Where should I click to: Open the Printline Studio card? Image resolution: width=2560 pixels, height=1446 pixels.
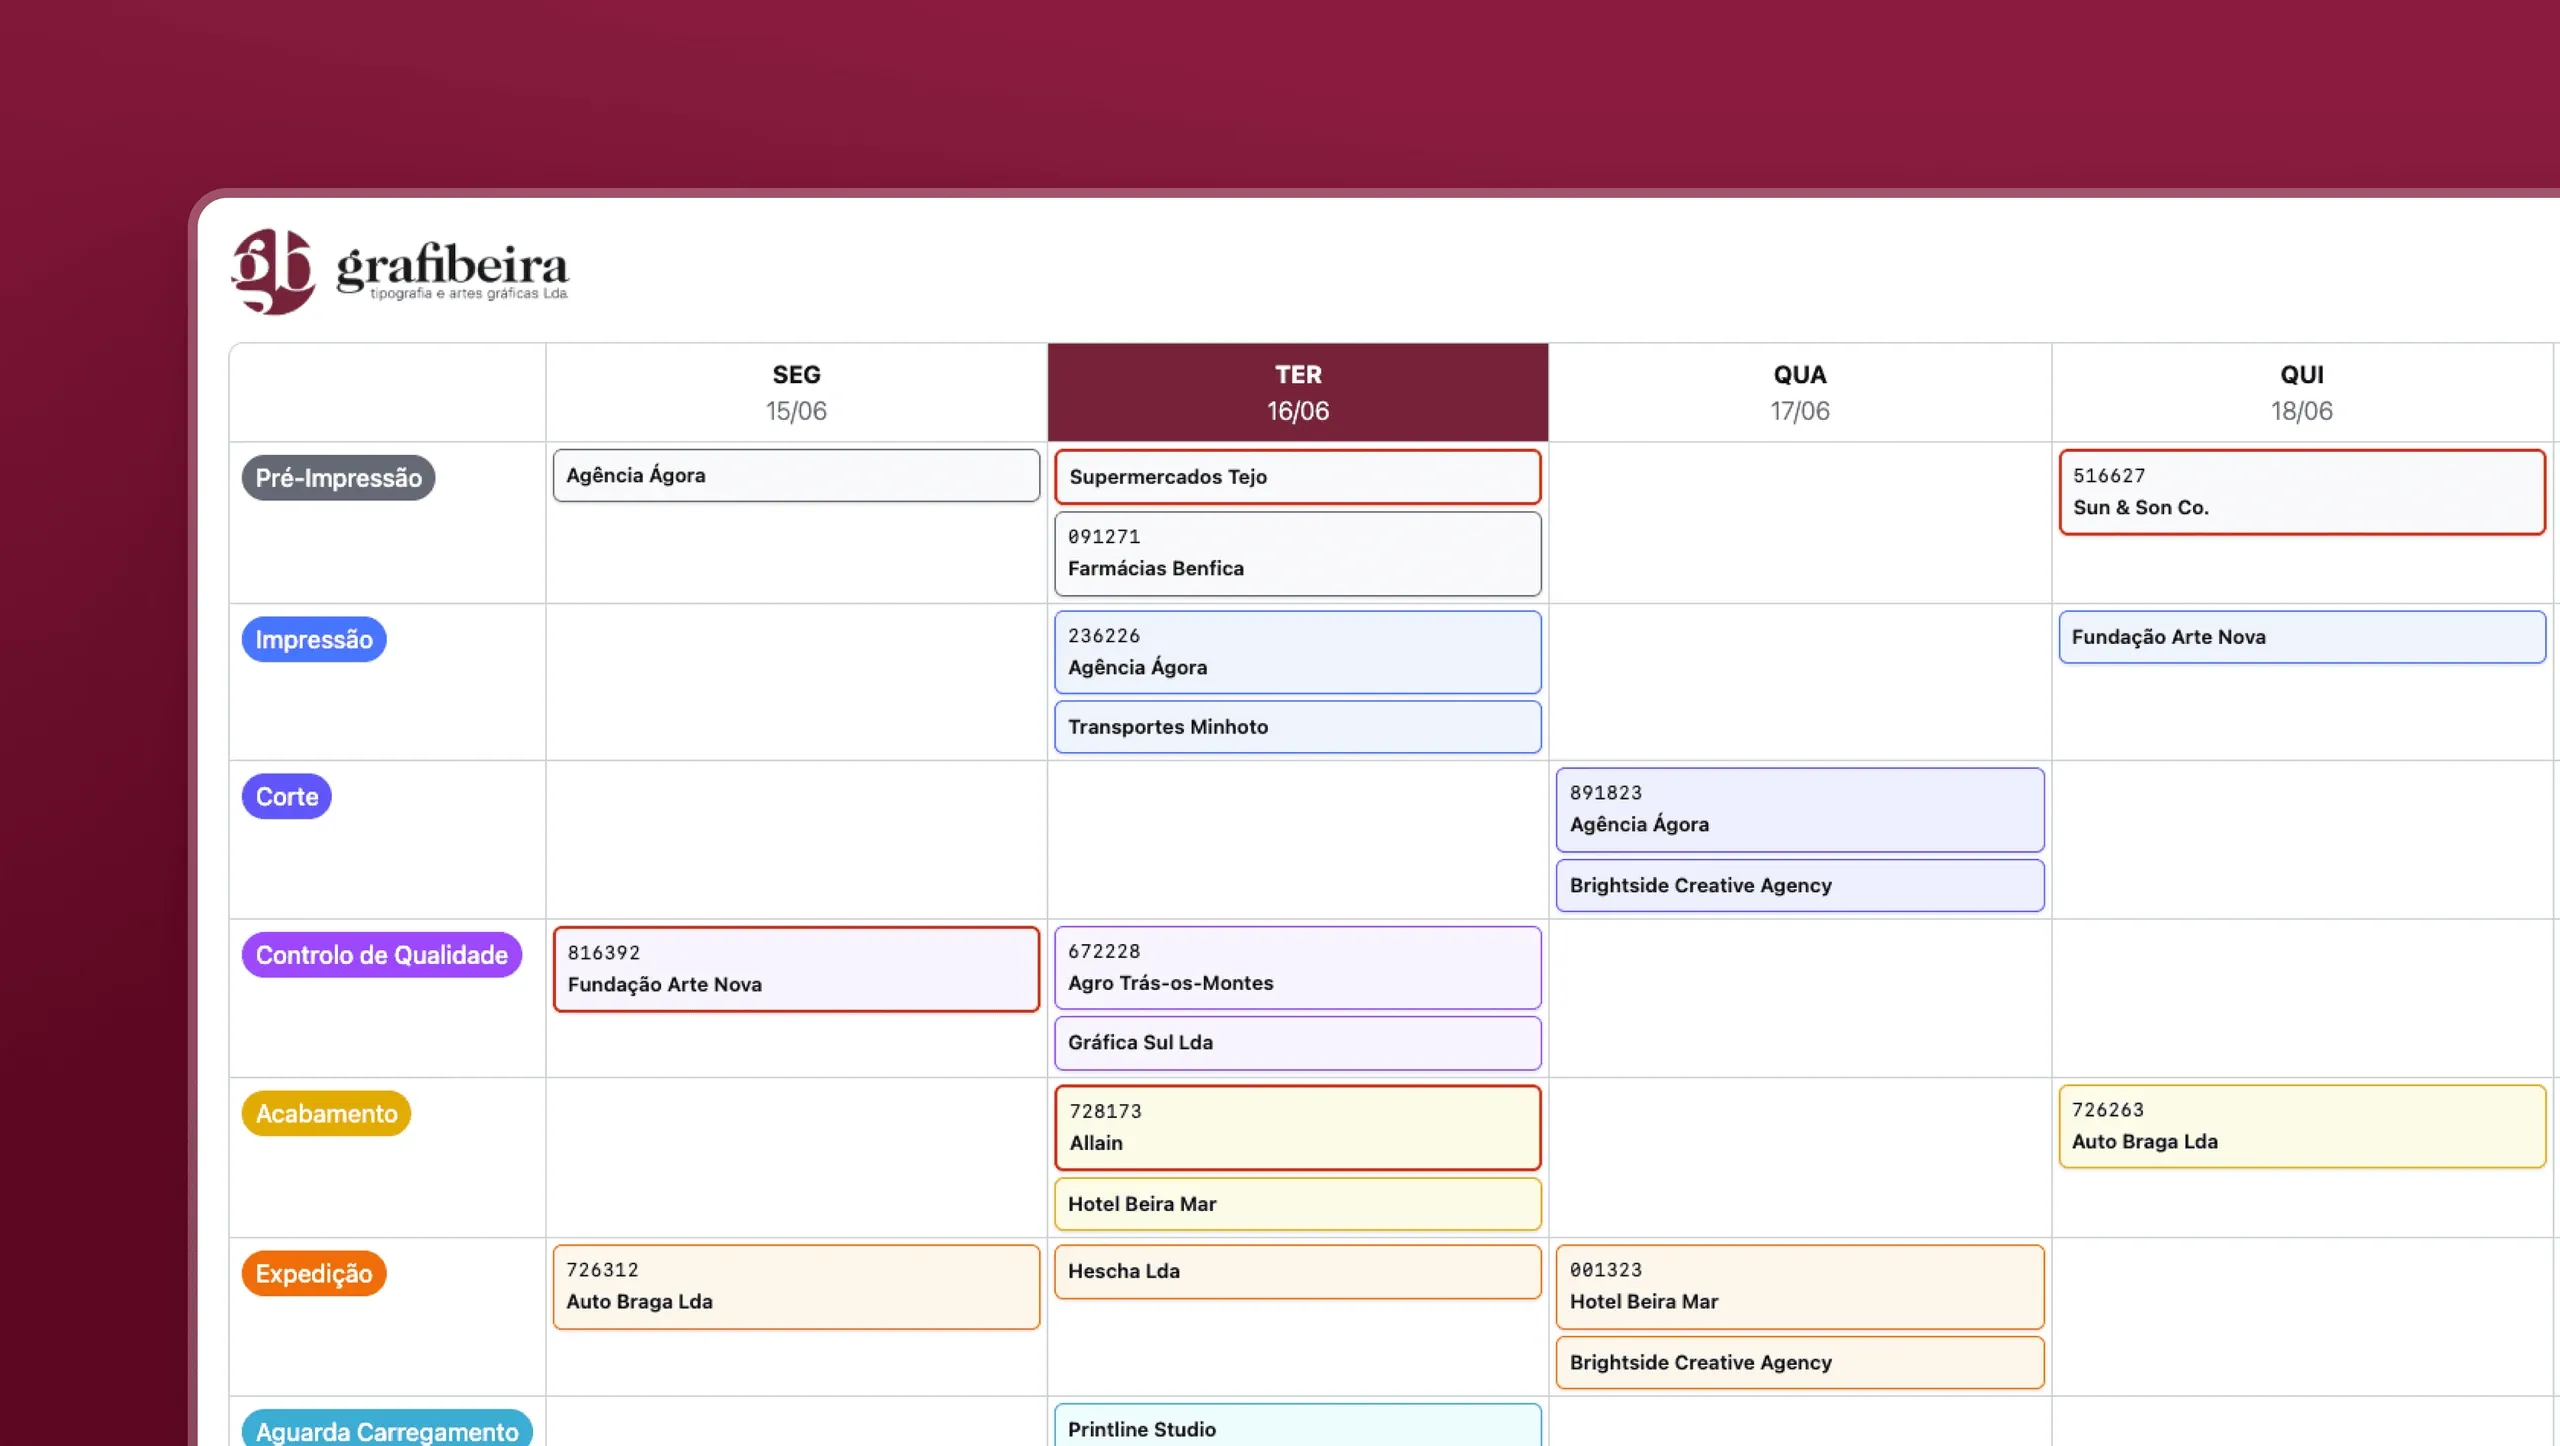pos(1298,1426)
